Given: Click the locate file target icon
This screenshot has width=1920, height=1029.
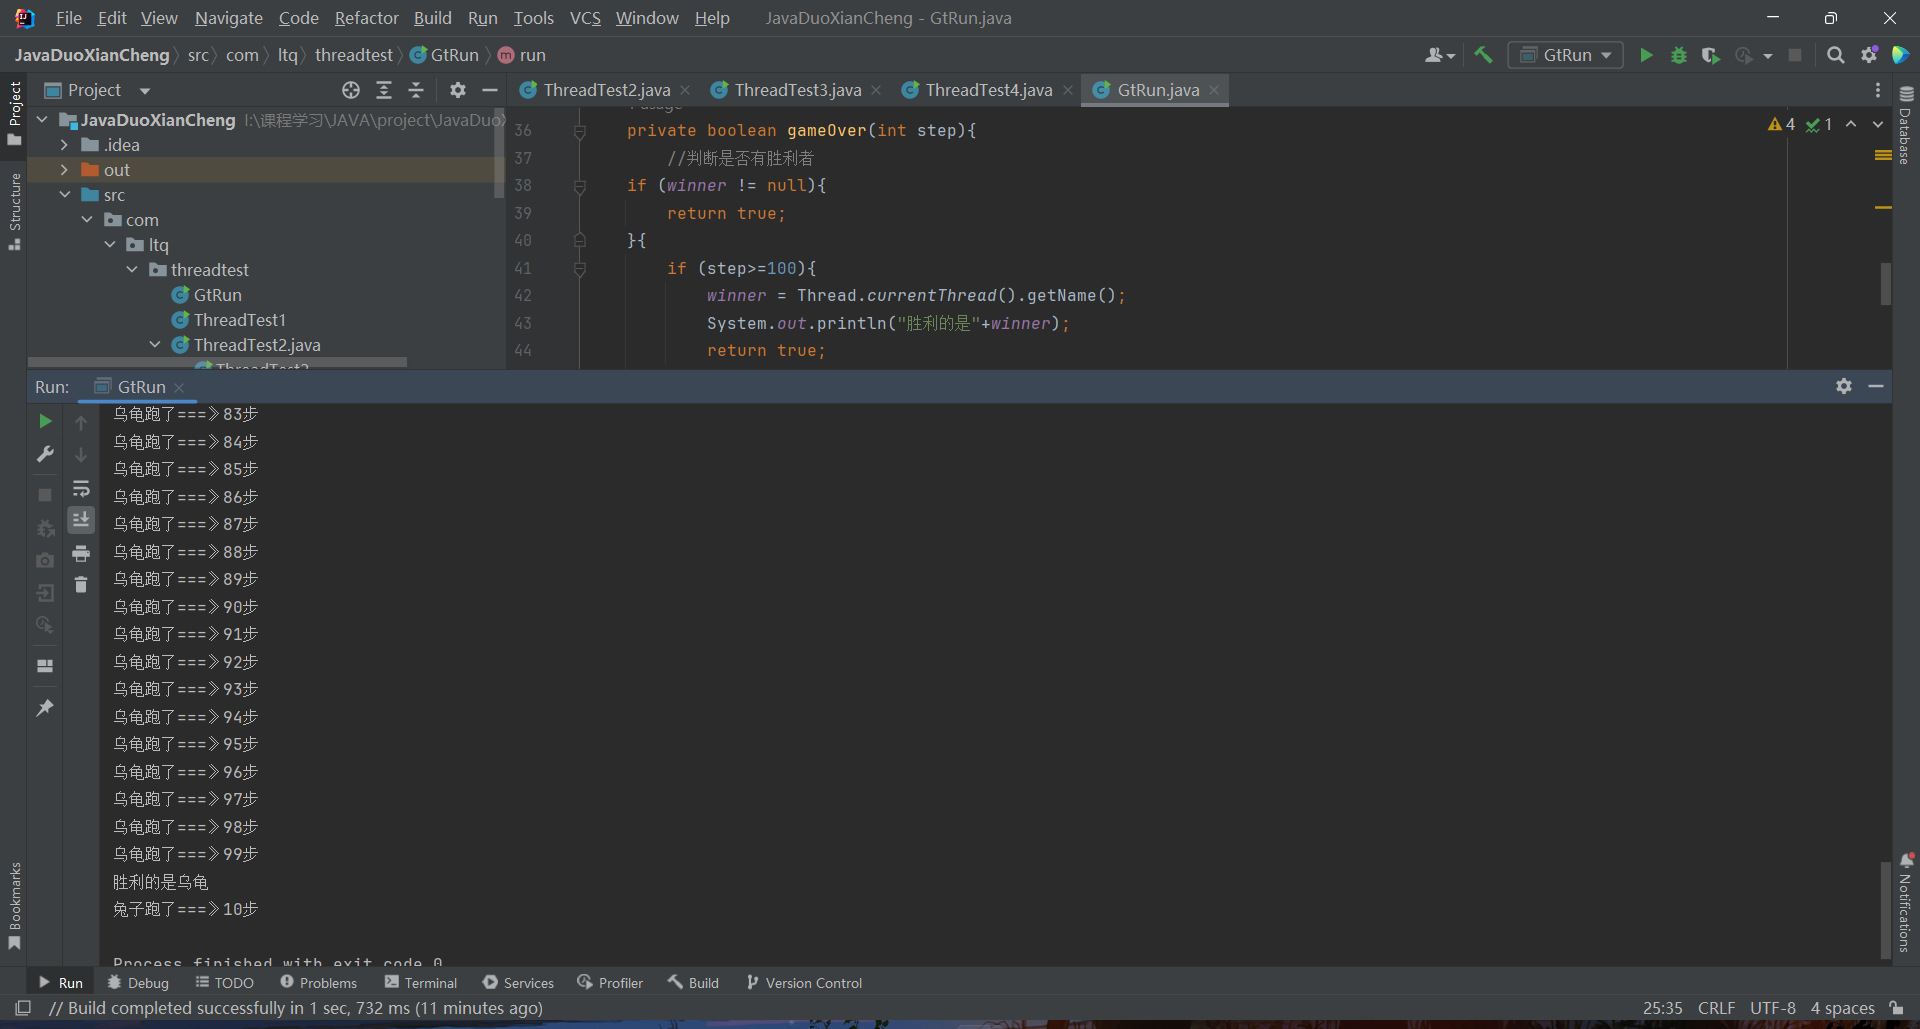Looking at the screenshot, I should [351, 91].
